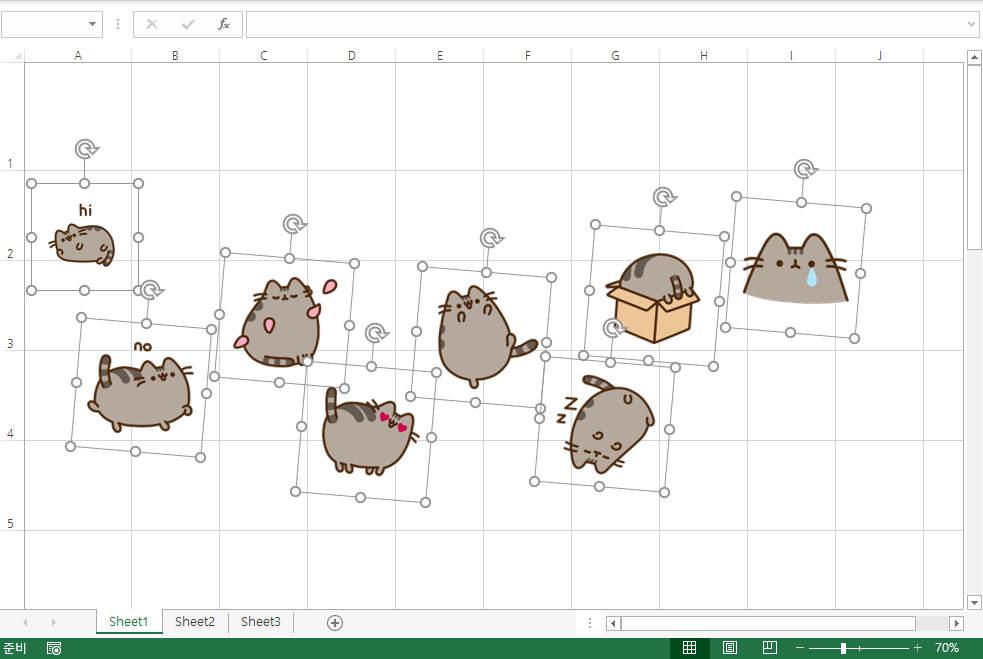The height and width of the screenshot is (659, 983).
Task: Expand the formula bar with chevron
Action: coord(971,24)
